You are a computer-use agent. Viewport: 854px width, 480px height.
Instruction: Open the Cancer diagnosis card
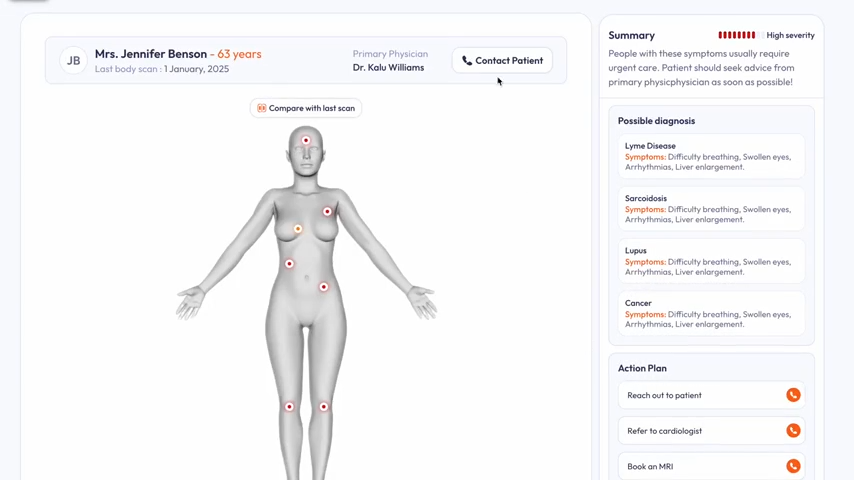click(x=711, y=313)
